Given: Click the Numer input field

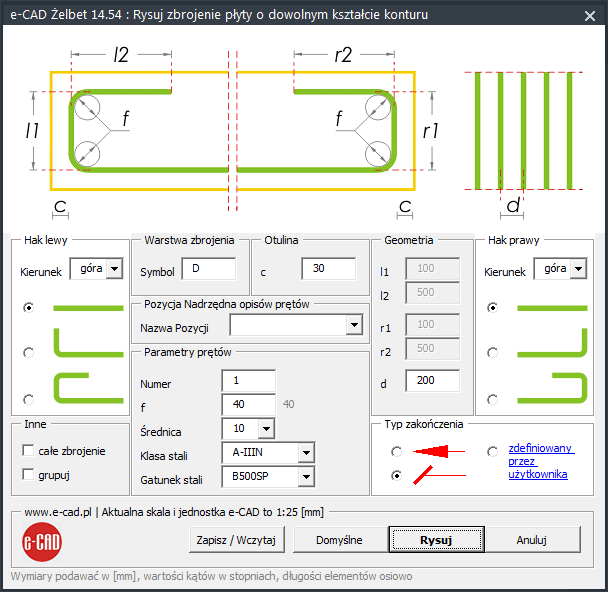Looking at the screenshot, I should pos(249,380).
